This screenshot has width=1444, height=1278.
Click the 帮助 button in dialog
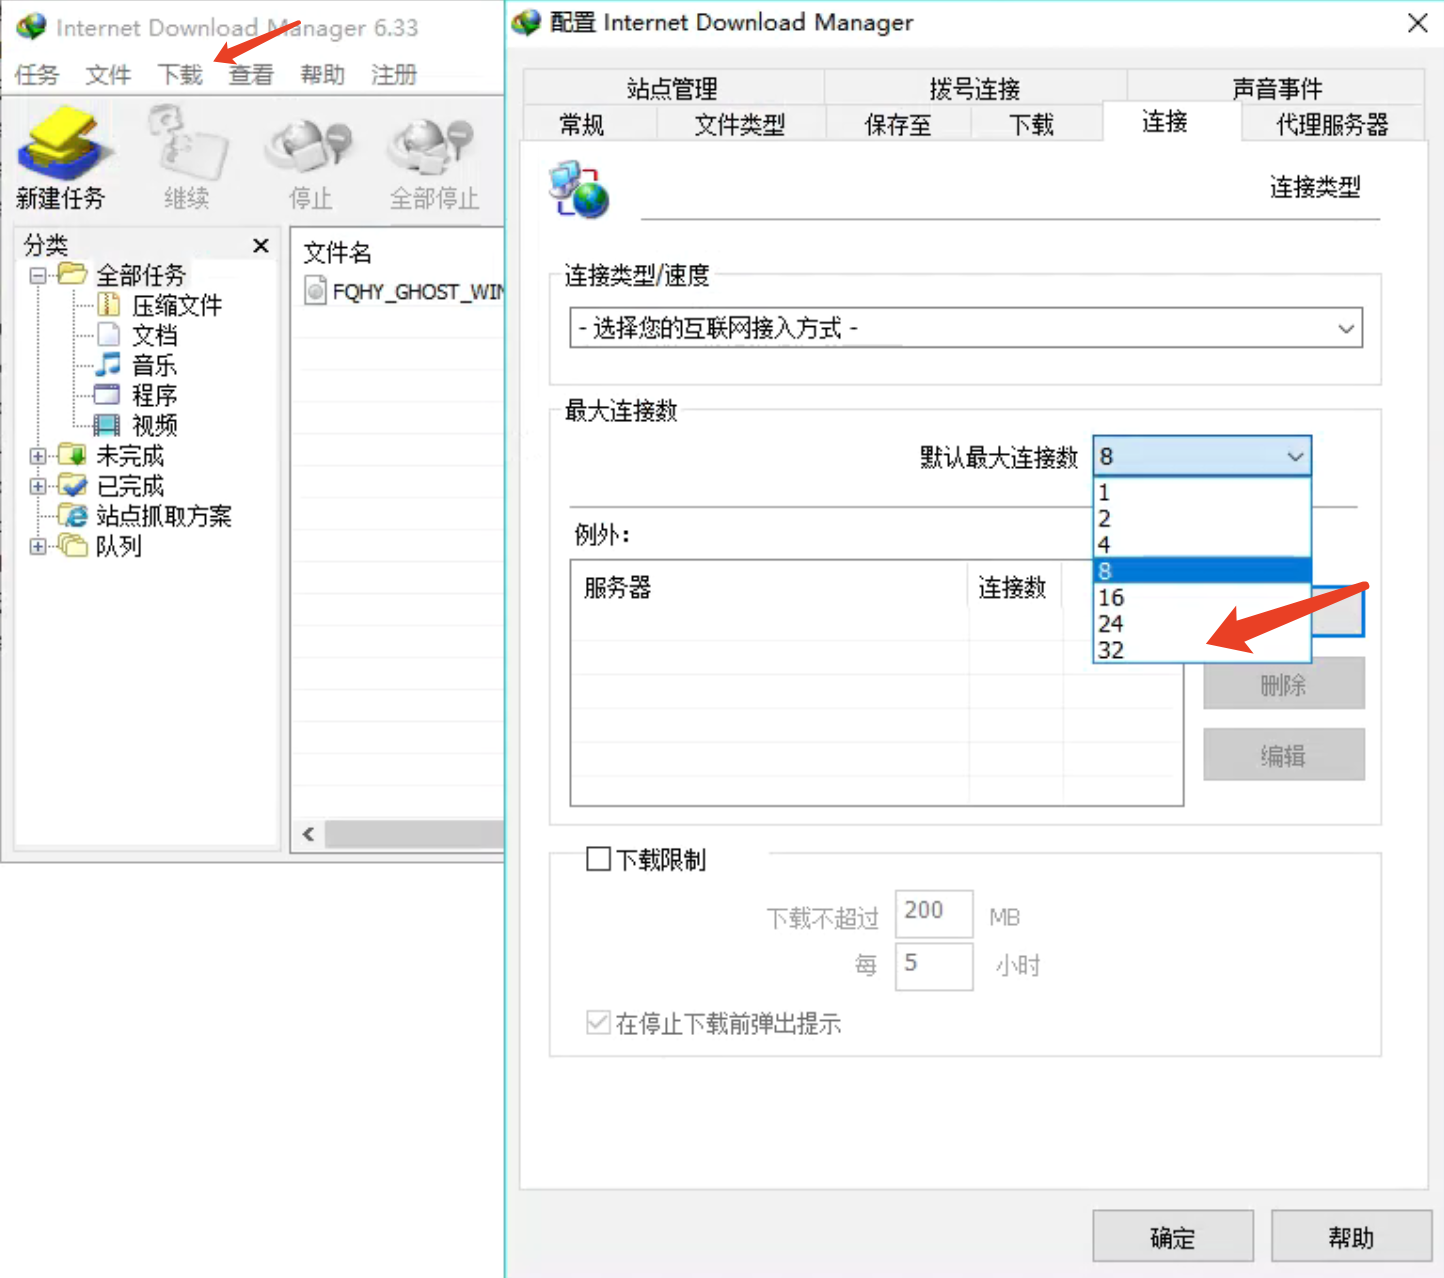click(1351, 1236)
